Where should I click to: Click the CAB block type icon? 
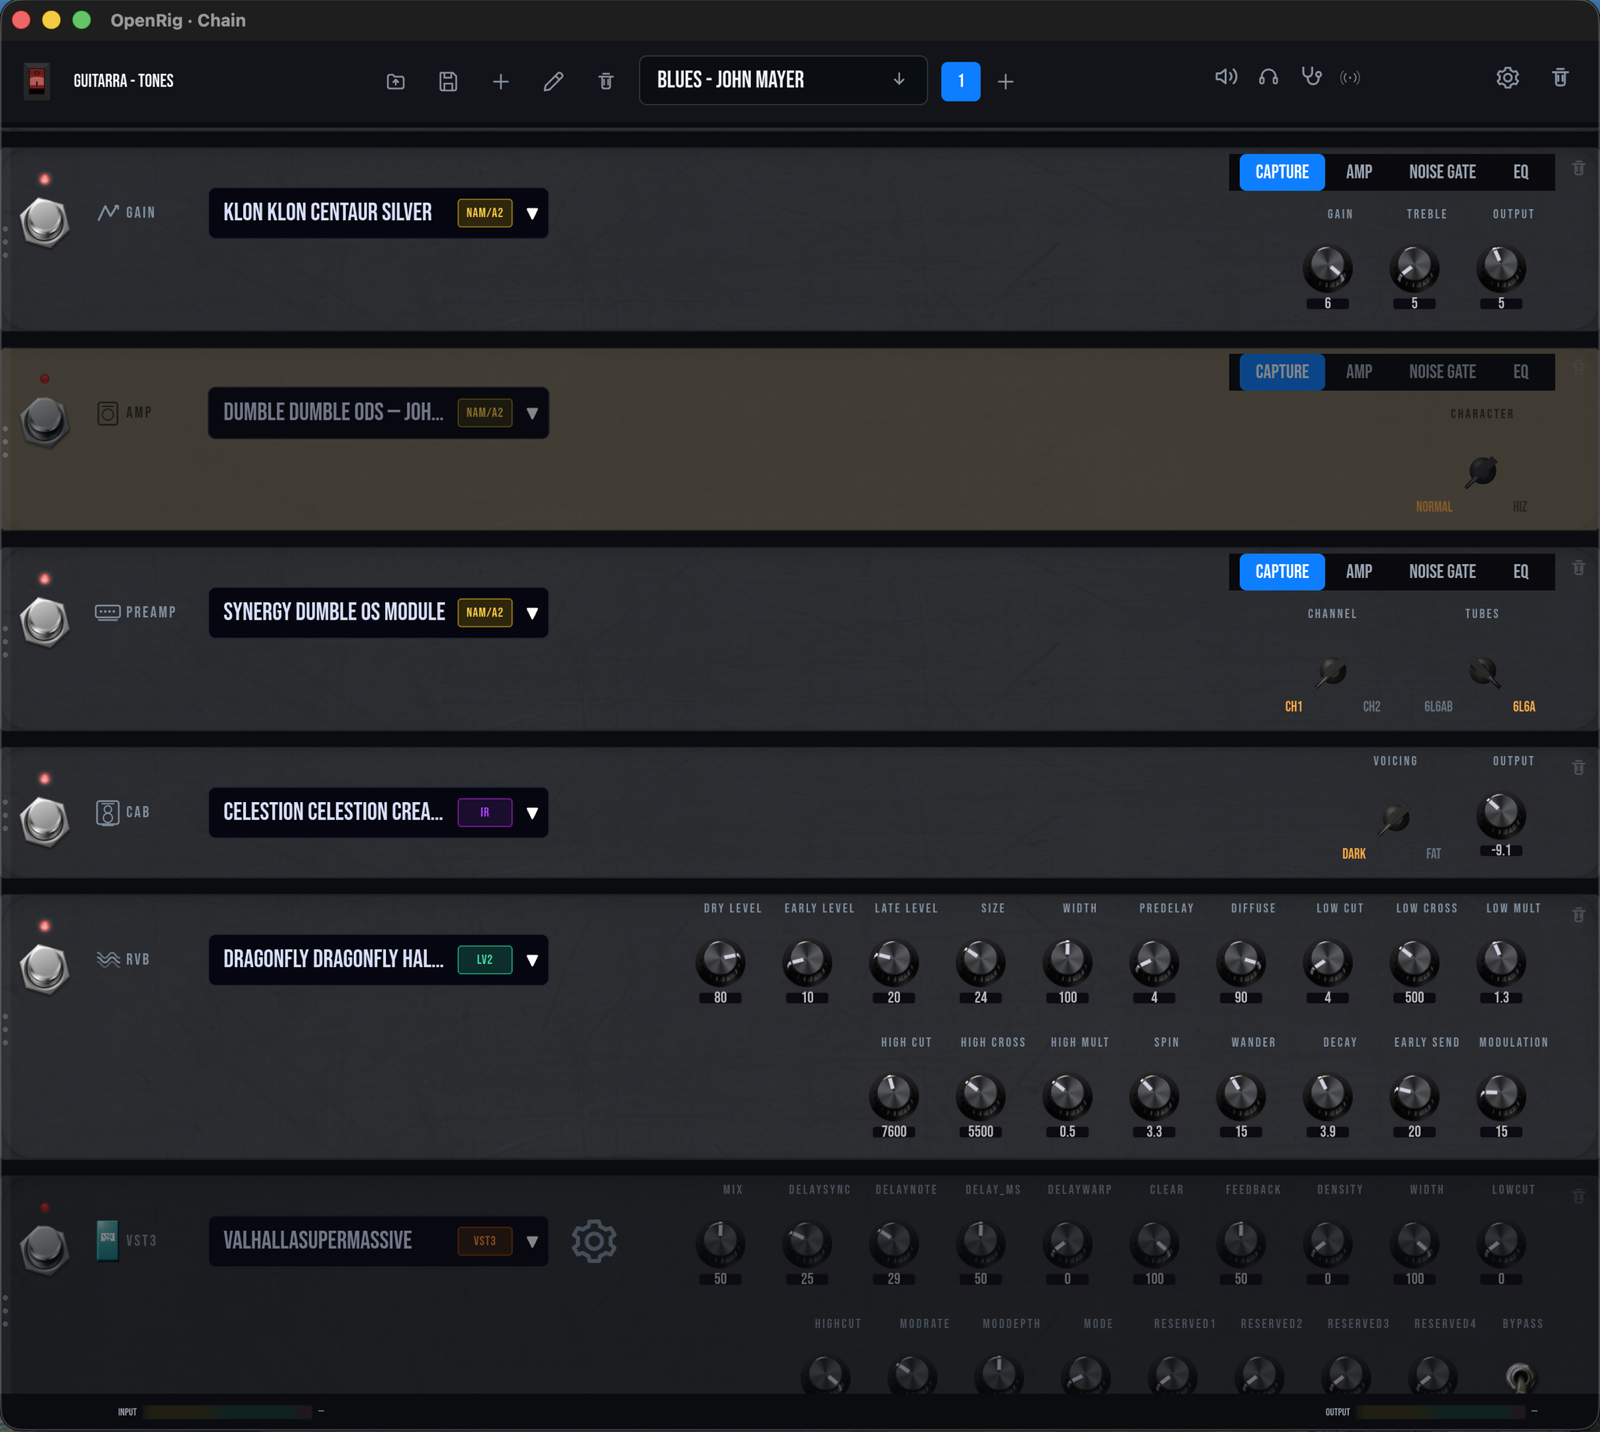[108, 813]
